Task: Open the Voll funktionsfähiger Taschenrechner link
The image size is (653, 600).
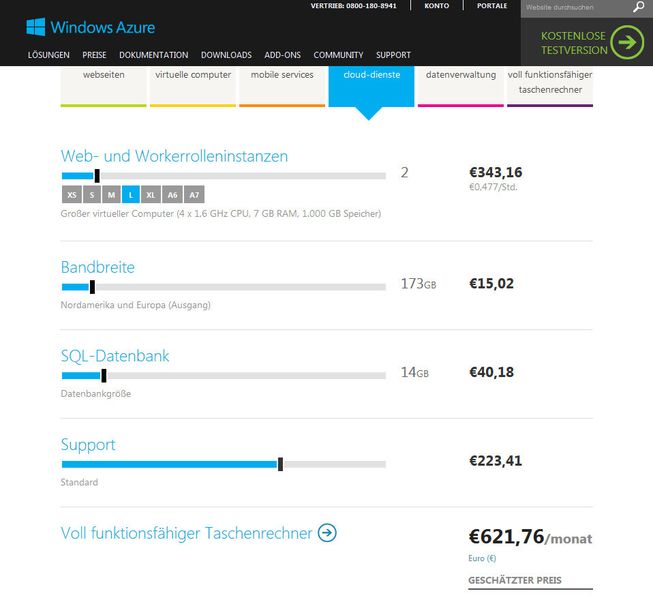Action: 187,533
